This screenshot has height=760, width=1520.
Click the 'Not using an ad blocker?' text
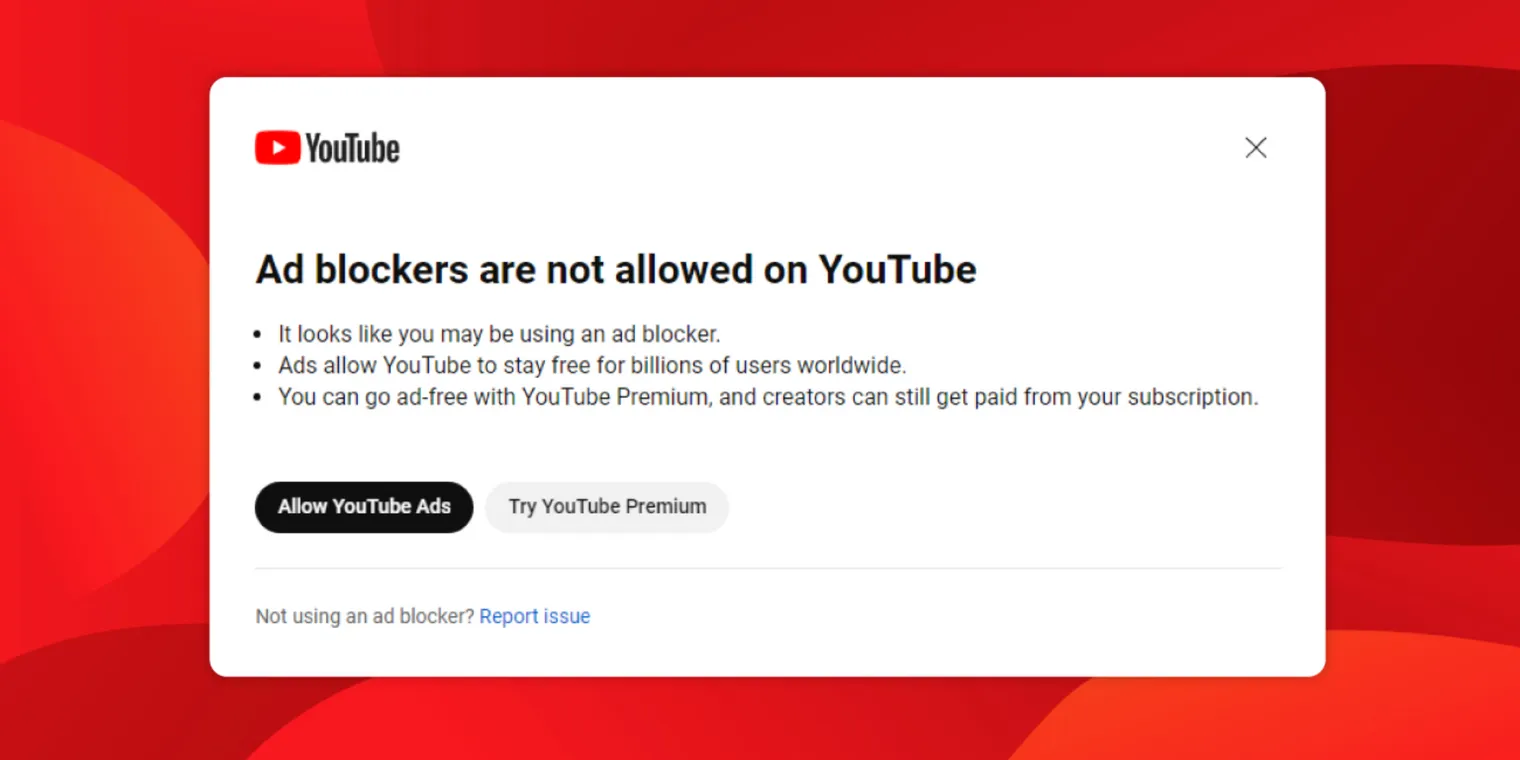pos(364,616)
